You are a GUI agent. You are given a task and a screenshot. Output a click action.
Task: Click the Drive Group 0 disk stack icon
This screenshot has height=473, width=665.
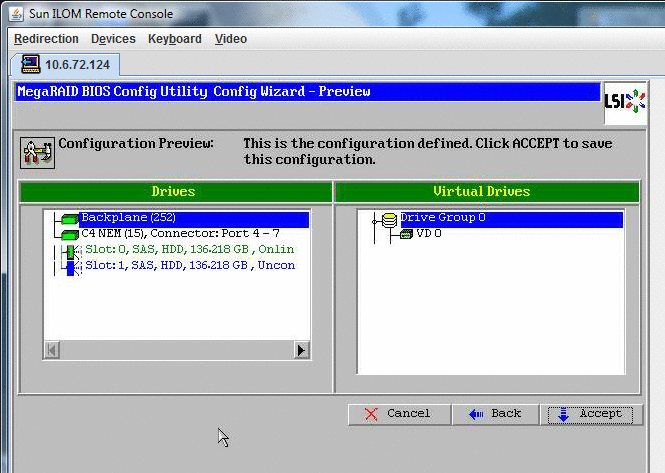[389, 220]
